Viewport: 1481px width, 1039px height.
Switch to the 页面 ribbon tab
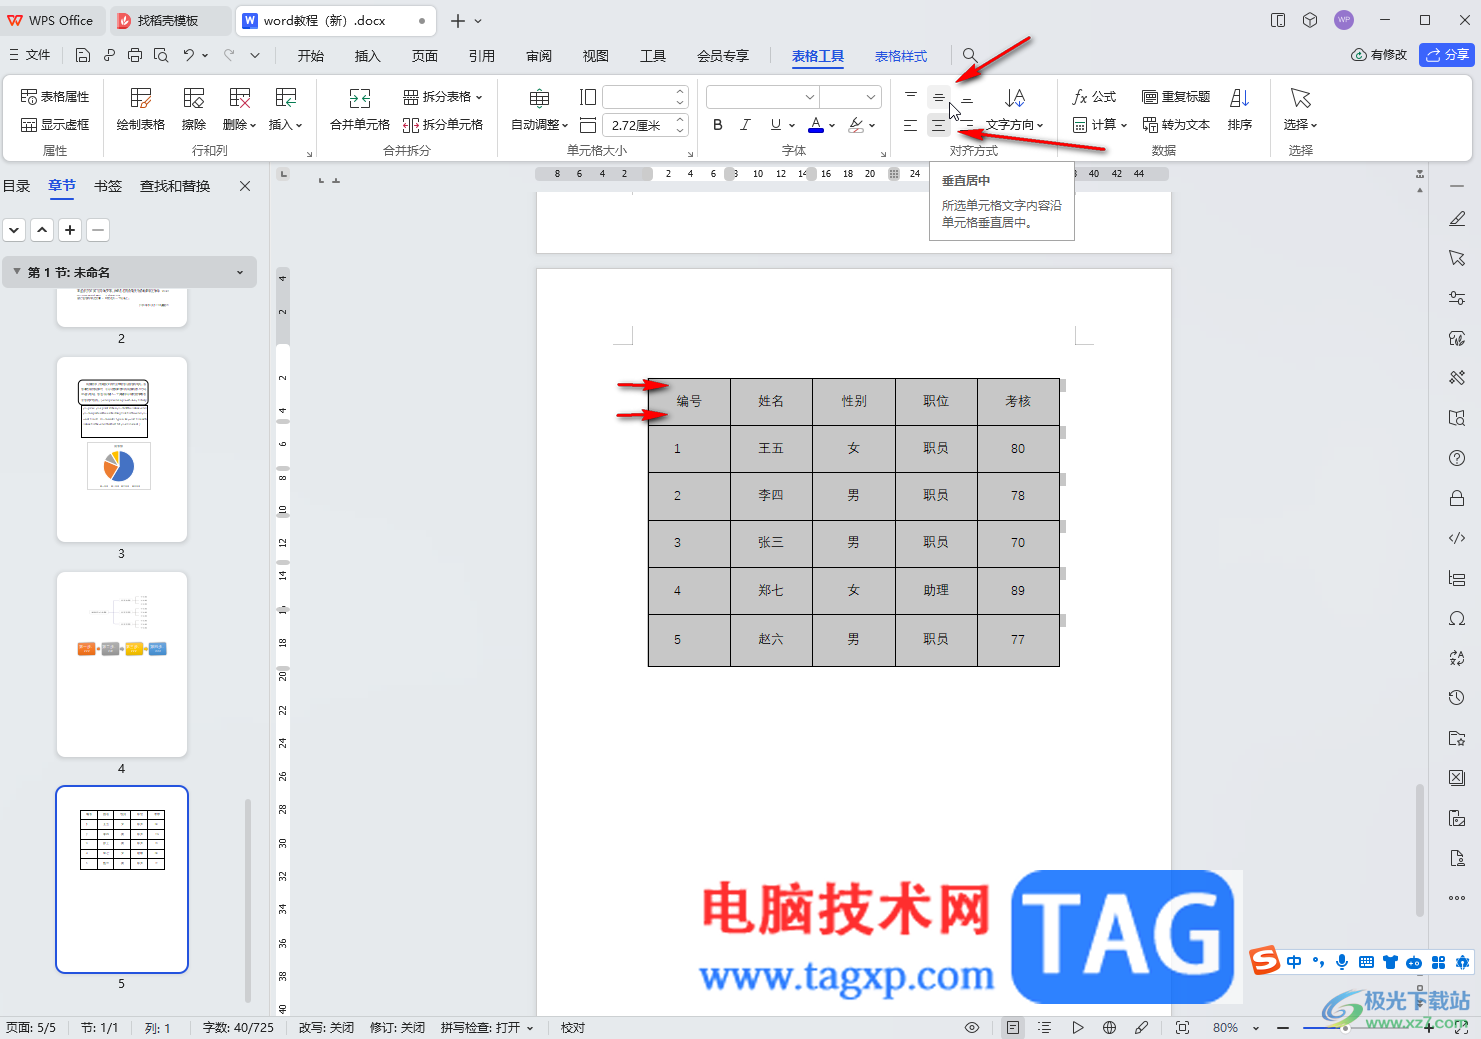click(425, 56)
